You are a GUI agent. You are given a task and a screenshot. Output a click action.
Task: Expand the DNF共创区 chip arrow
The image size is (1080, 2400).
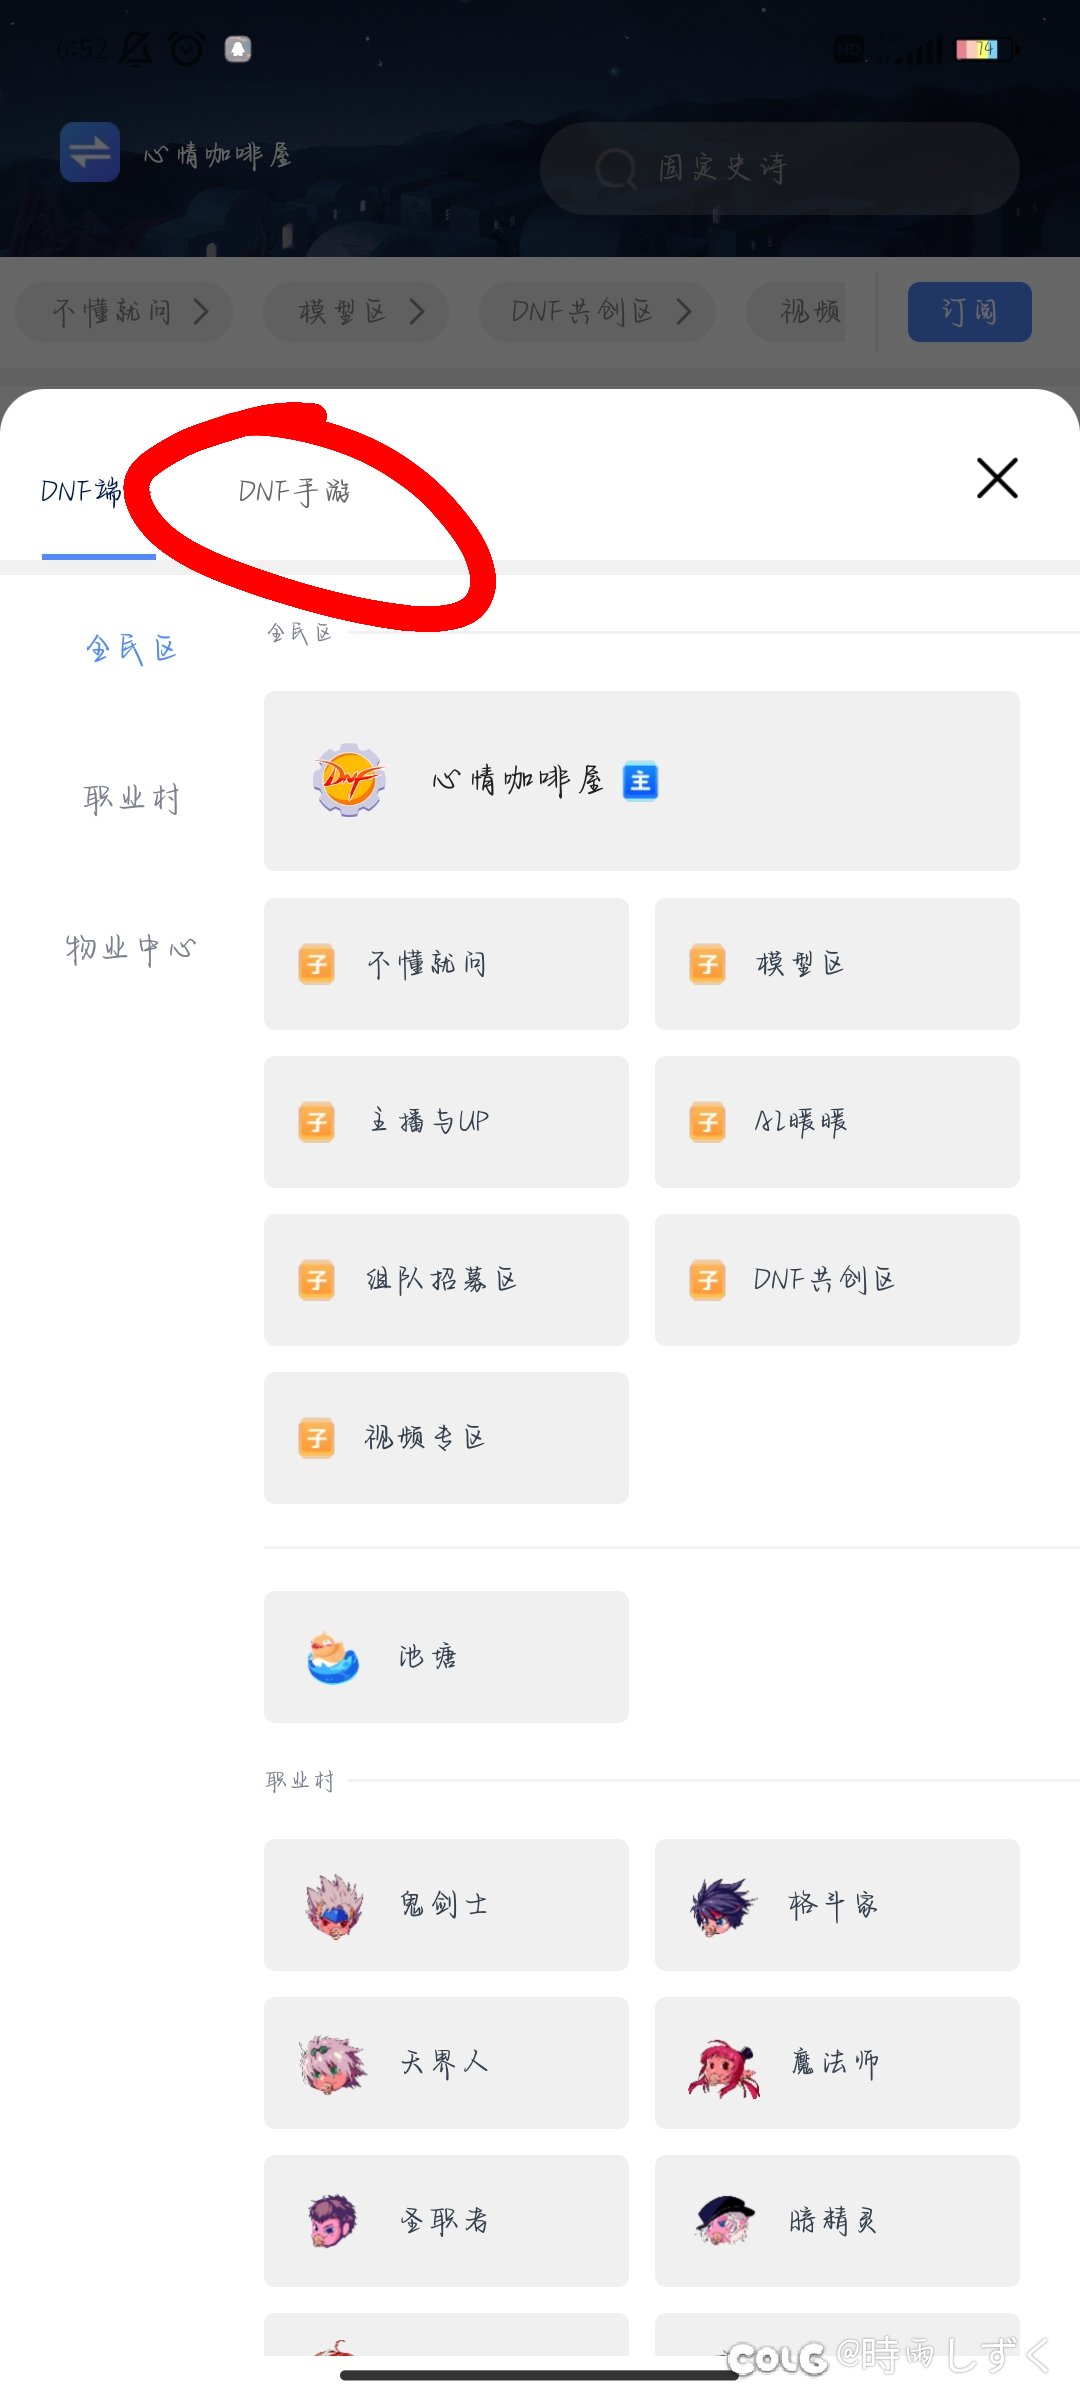(684, 312)
